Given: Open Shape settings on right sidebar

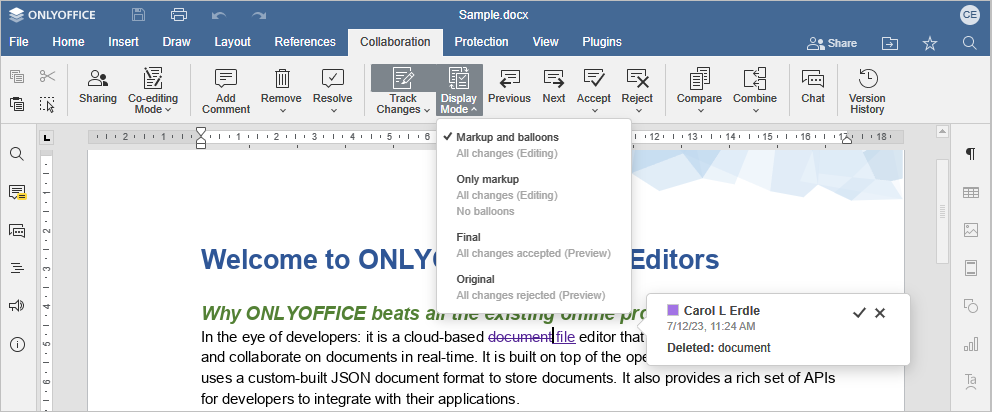Looking at the screenshot, I should (x=970, y=306).
